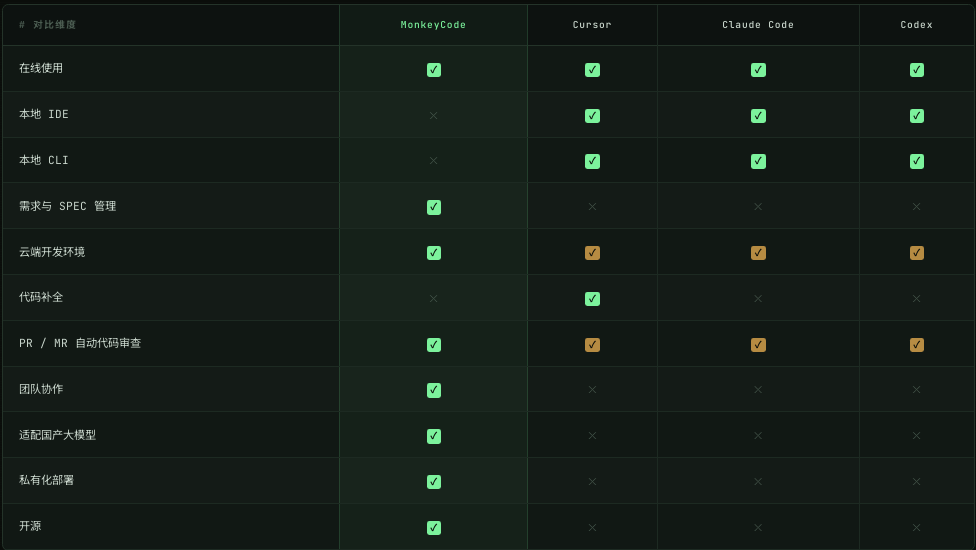The width and height of the screenshot is (976, 550).
Task: Click Codex amber check for PR / MR 自动代码审查
Action: point(917,345)
